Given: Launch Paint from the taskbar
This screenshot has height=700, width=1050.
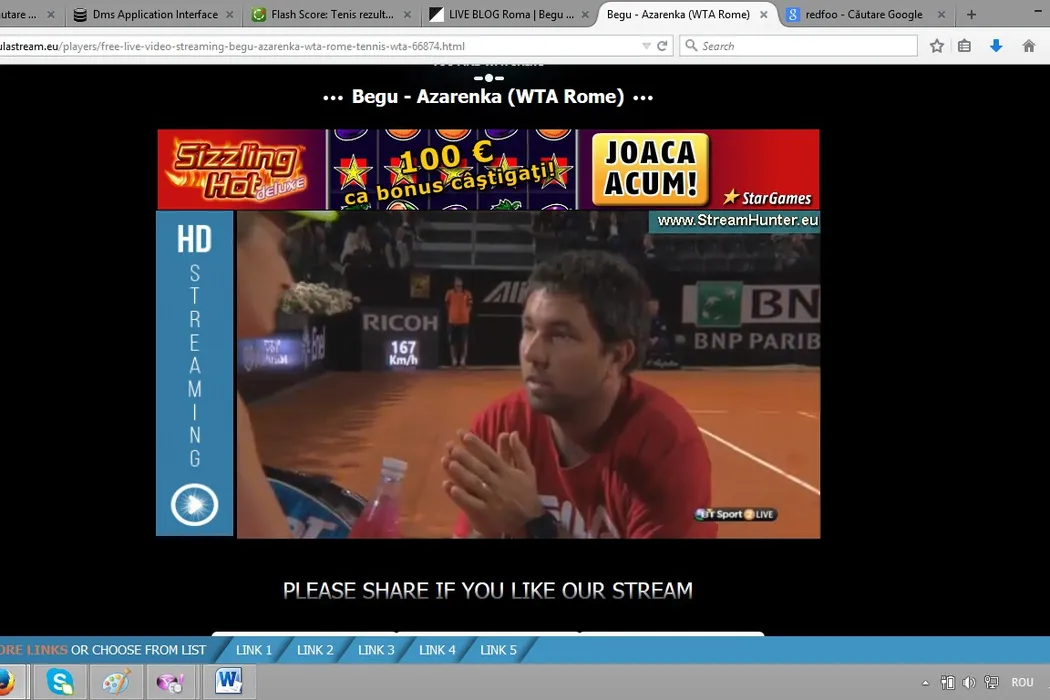Looking at the screenshot, I should pos(116,682).
